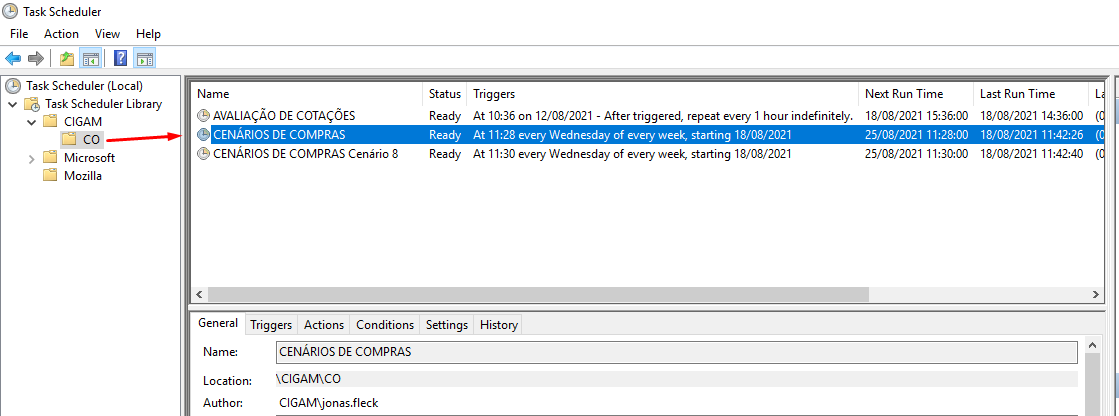Sort tasks by the Next Run Time column
Screen dimensions: 1119x416
click(904, 94)
